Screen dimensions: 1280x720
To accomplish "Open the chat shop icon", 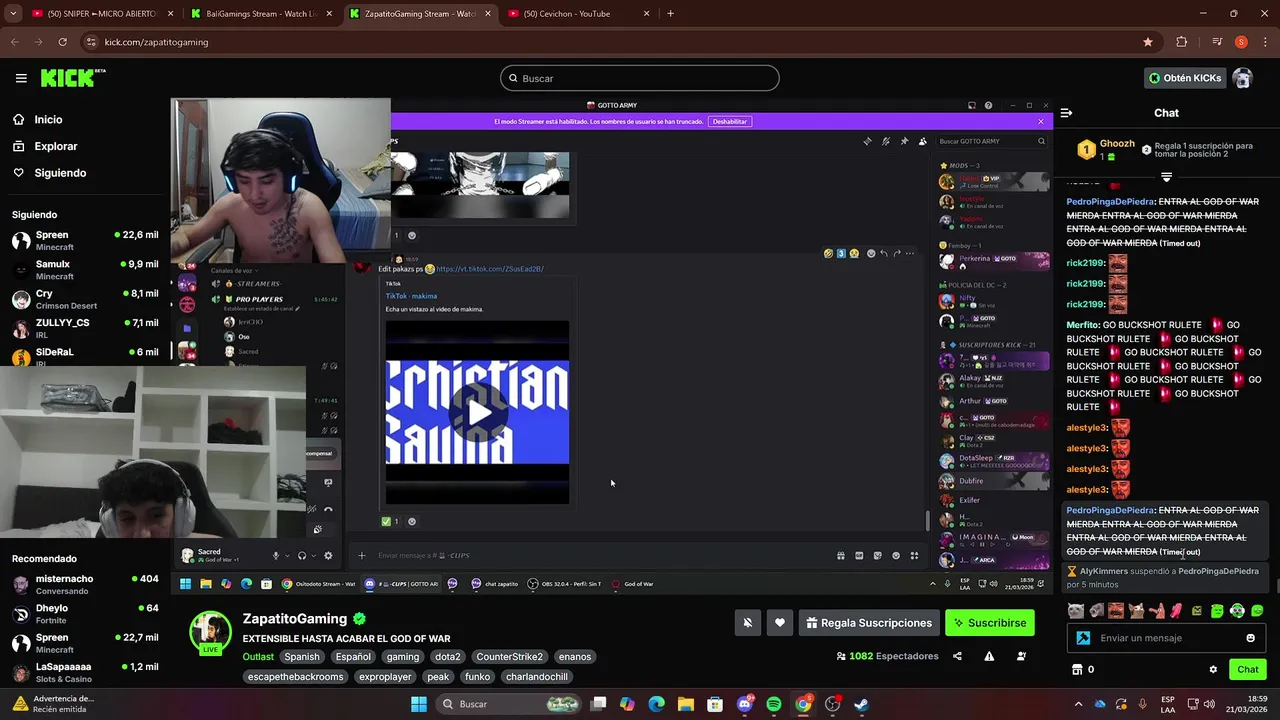I will (1077, 670).
